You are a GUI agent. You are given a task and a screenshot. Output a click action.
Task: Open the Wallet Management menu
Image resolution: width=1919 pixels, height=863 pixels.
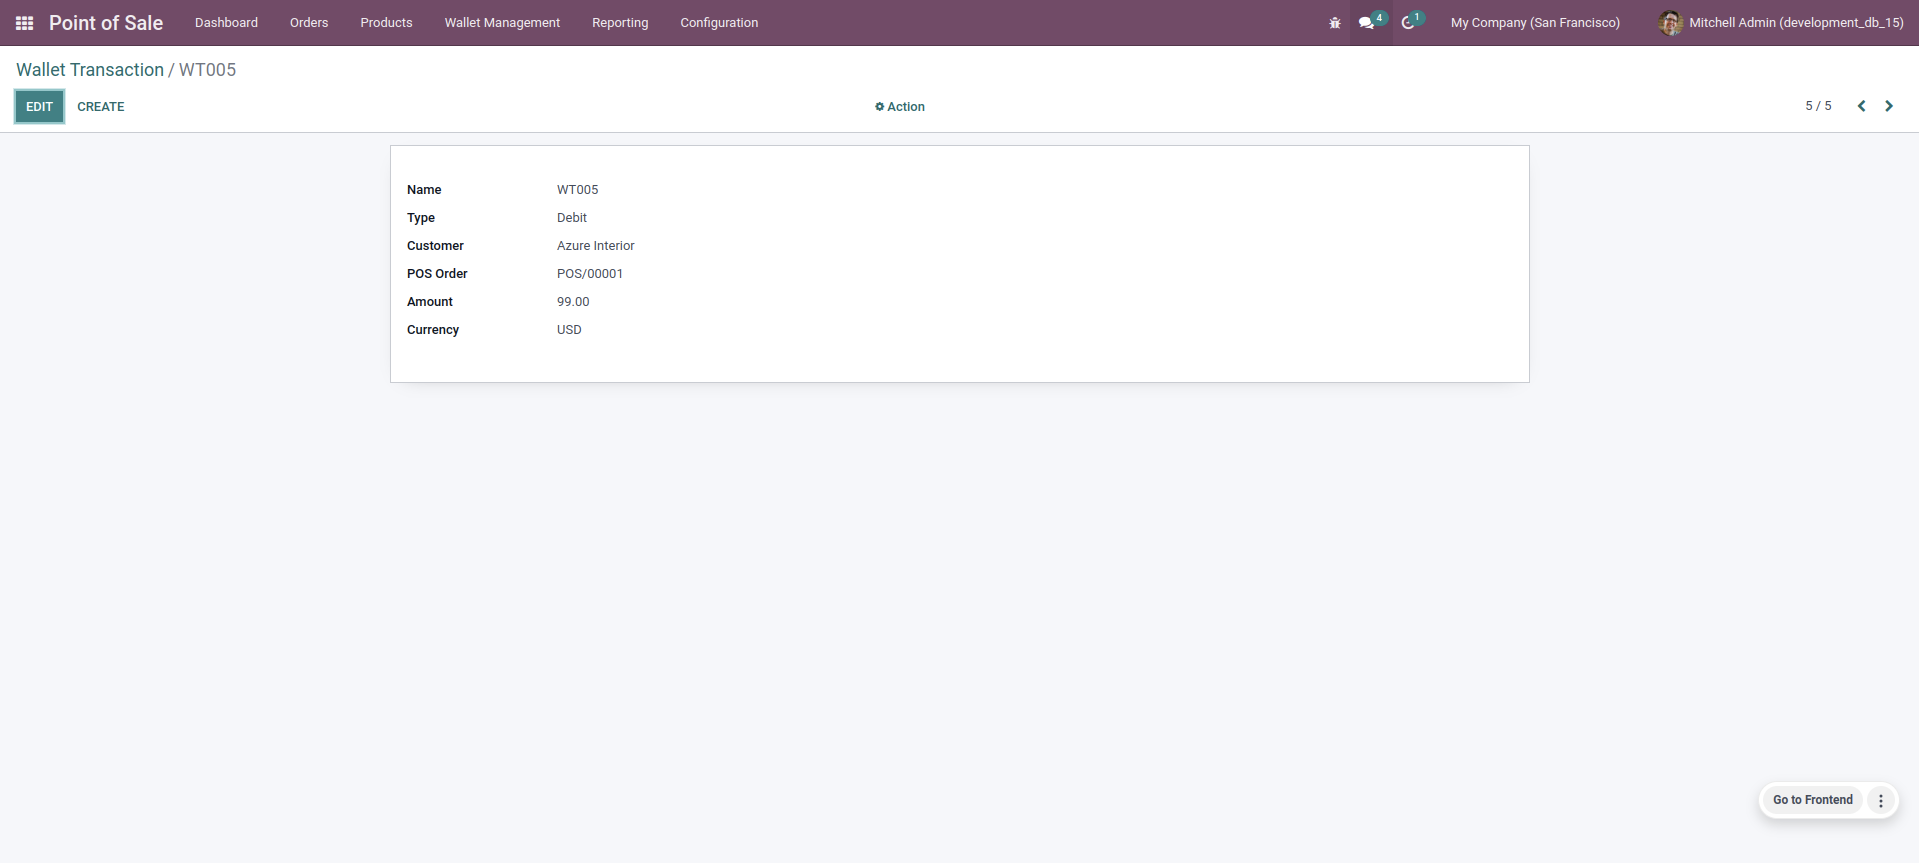pos(502,23)
